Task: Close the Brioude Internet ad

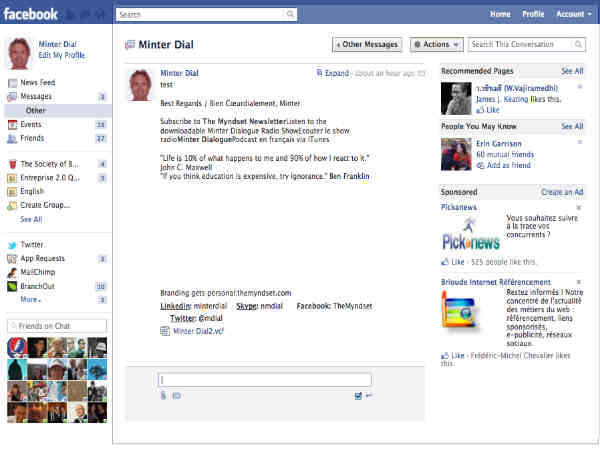Action: point(579,282)
